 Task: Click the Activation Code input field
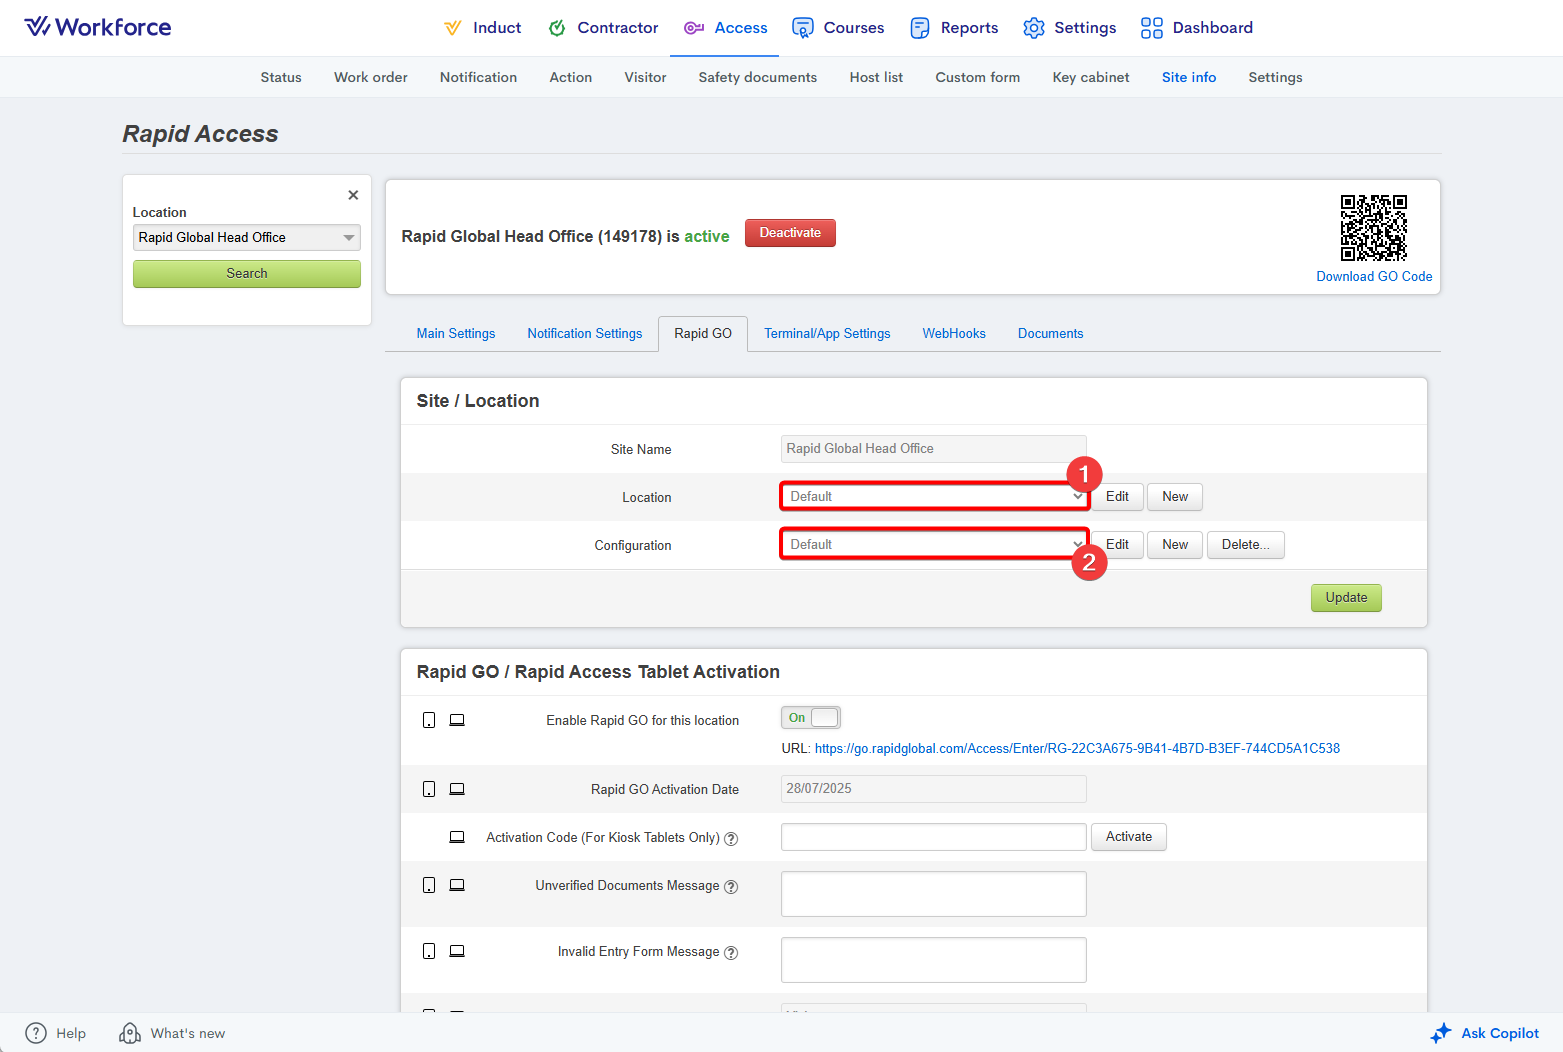pos(933,837)
